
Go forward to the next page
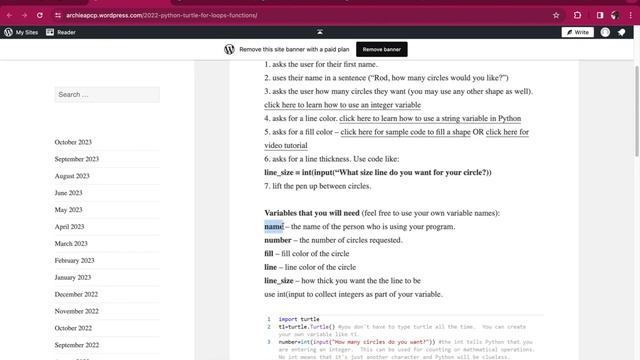click(x=24, y=16)
